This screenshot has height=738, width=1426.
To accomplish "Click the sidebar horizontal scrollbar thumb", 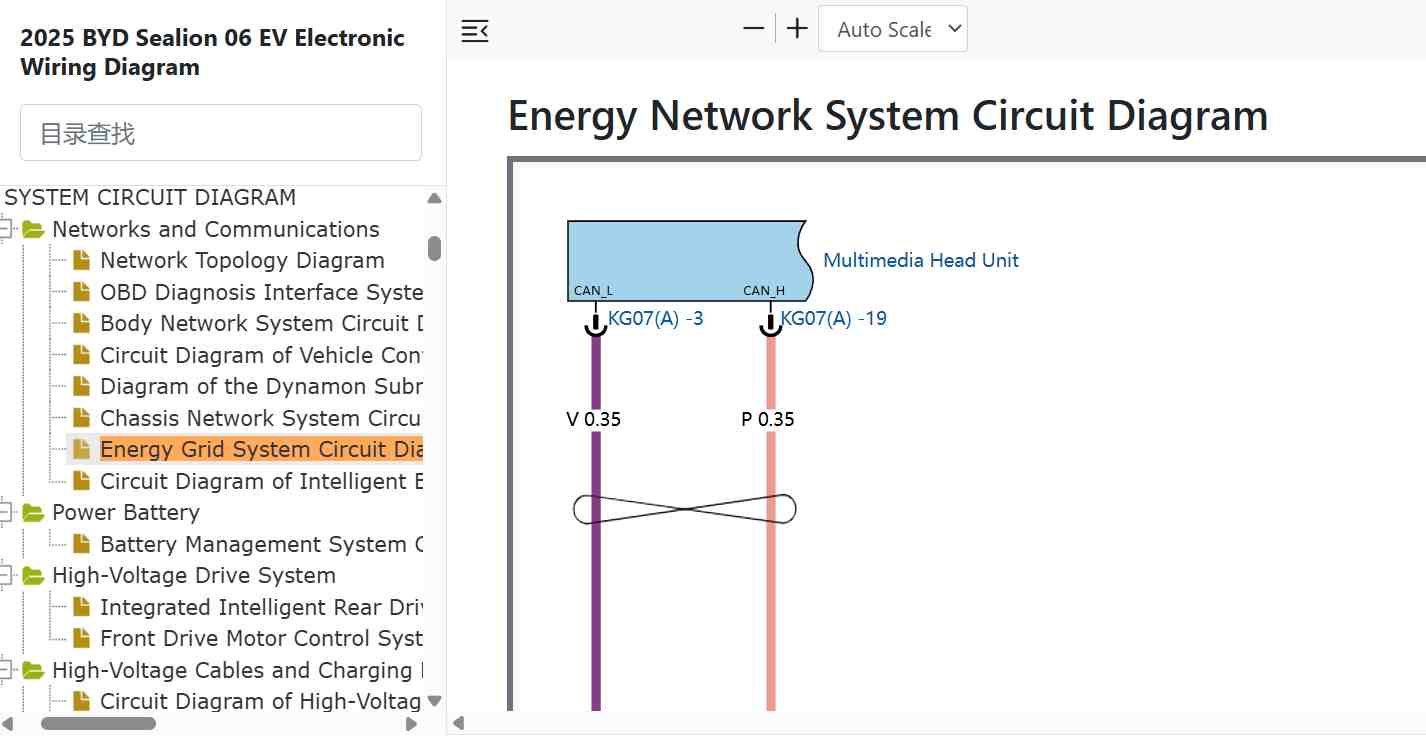I will pyautogui.click(x=98, y=723).
